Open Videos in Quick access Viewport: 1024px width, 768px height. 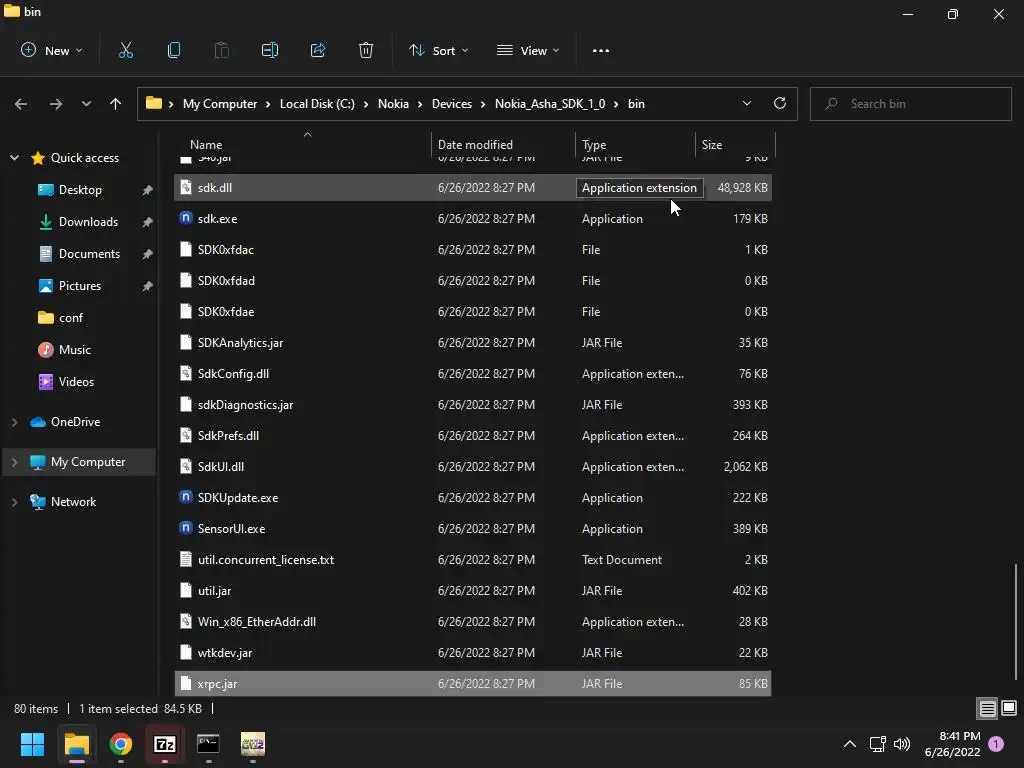tap(76, 381)
